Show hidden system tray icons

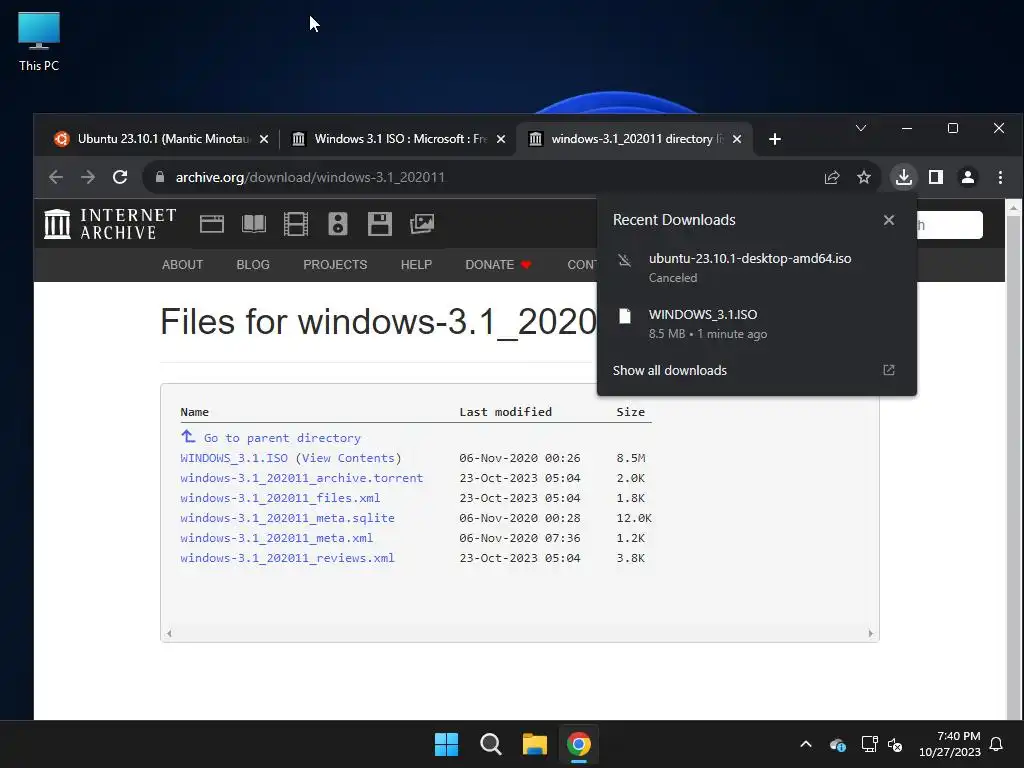[x=806, y=744]
